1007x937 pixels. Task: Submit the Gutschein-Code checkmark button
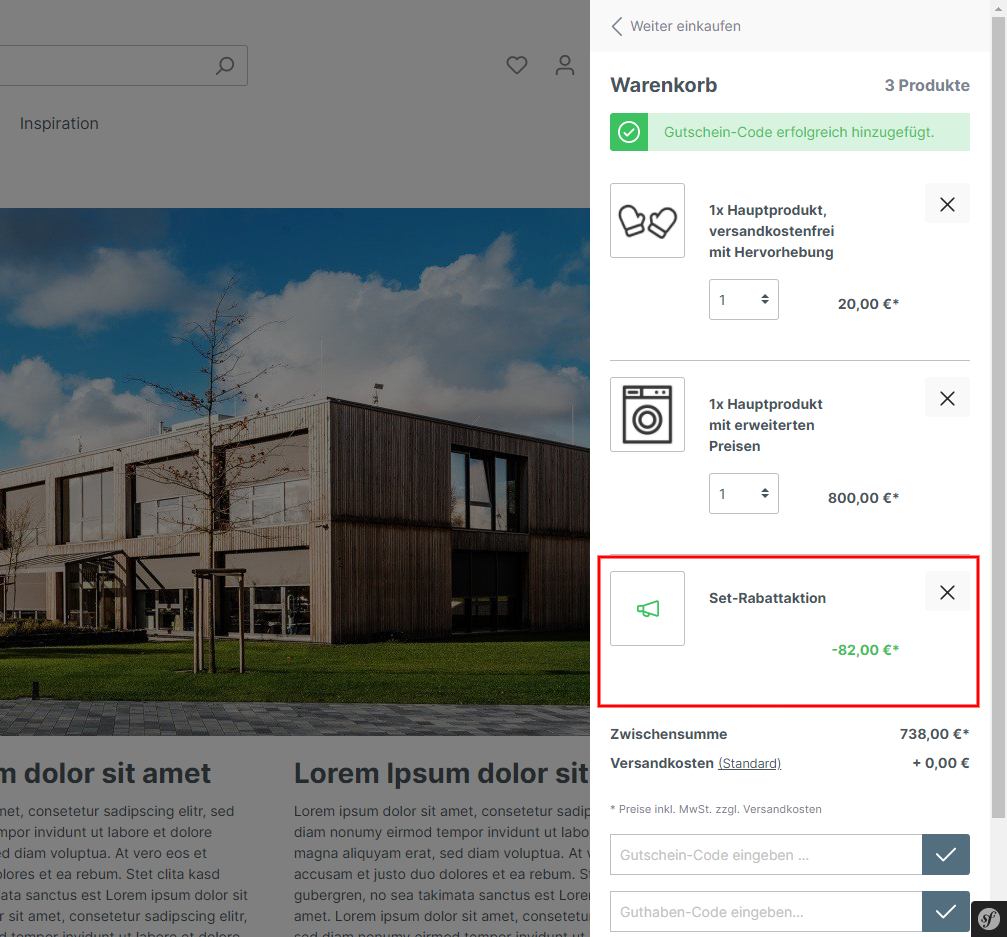click(945, 855)
